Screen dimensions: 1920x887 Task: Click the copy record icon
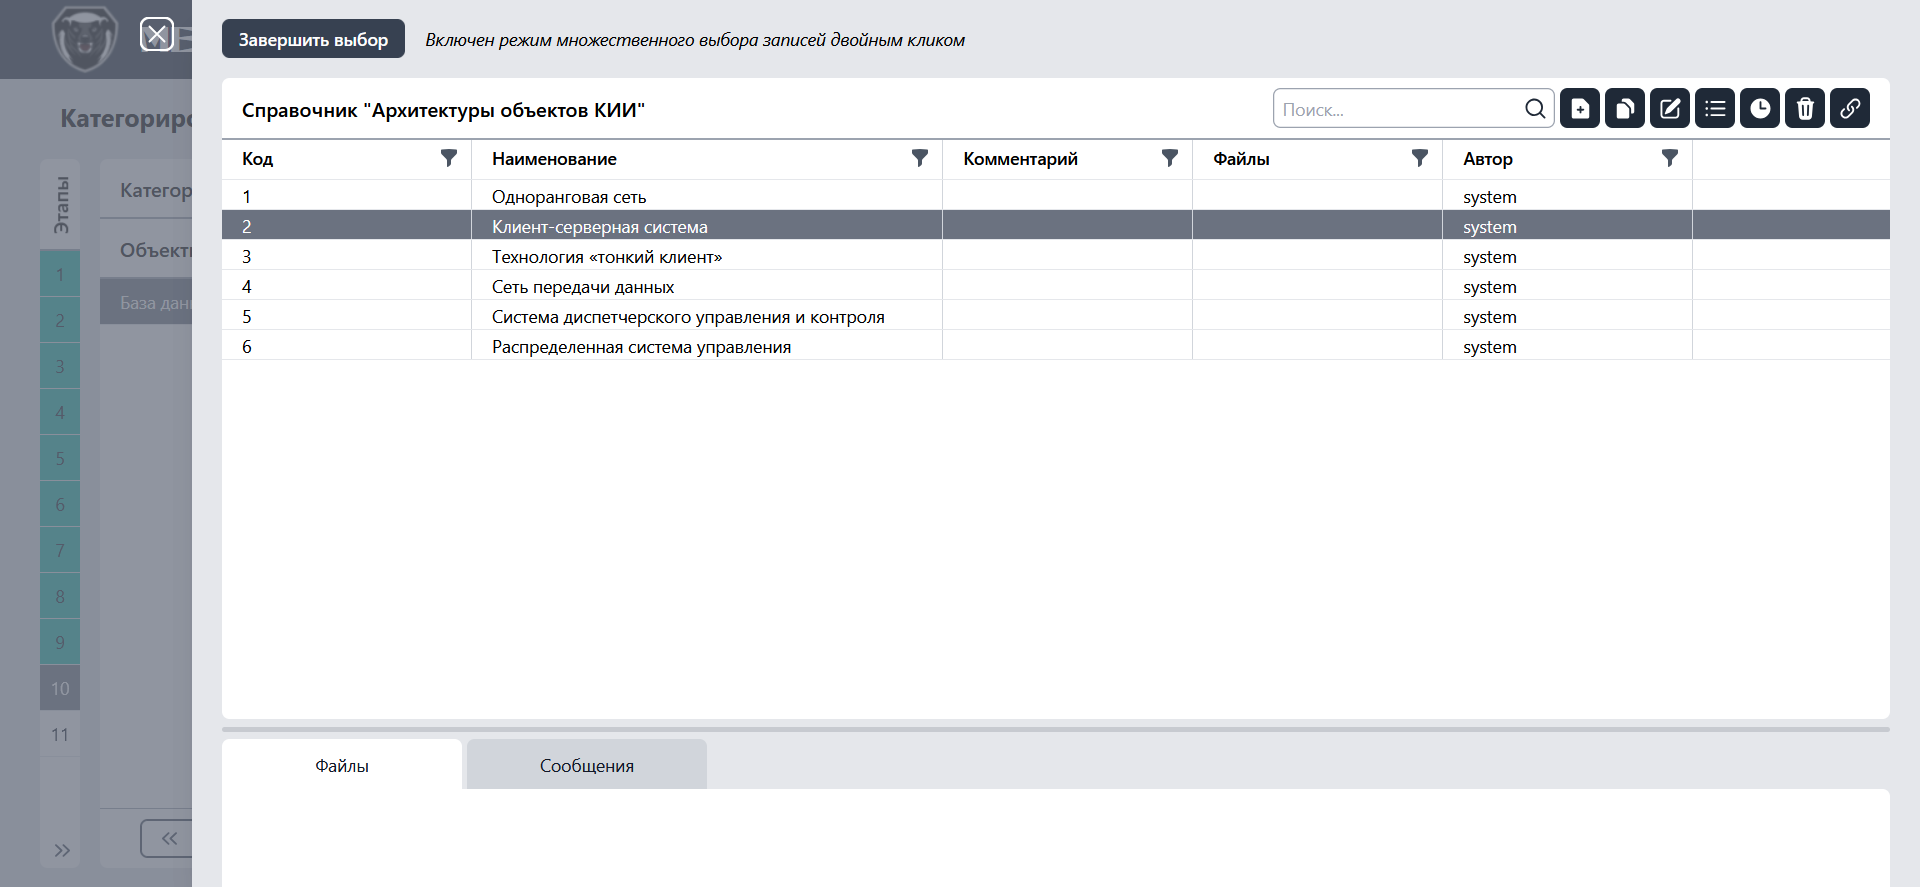click(1625, 109)
